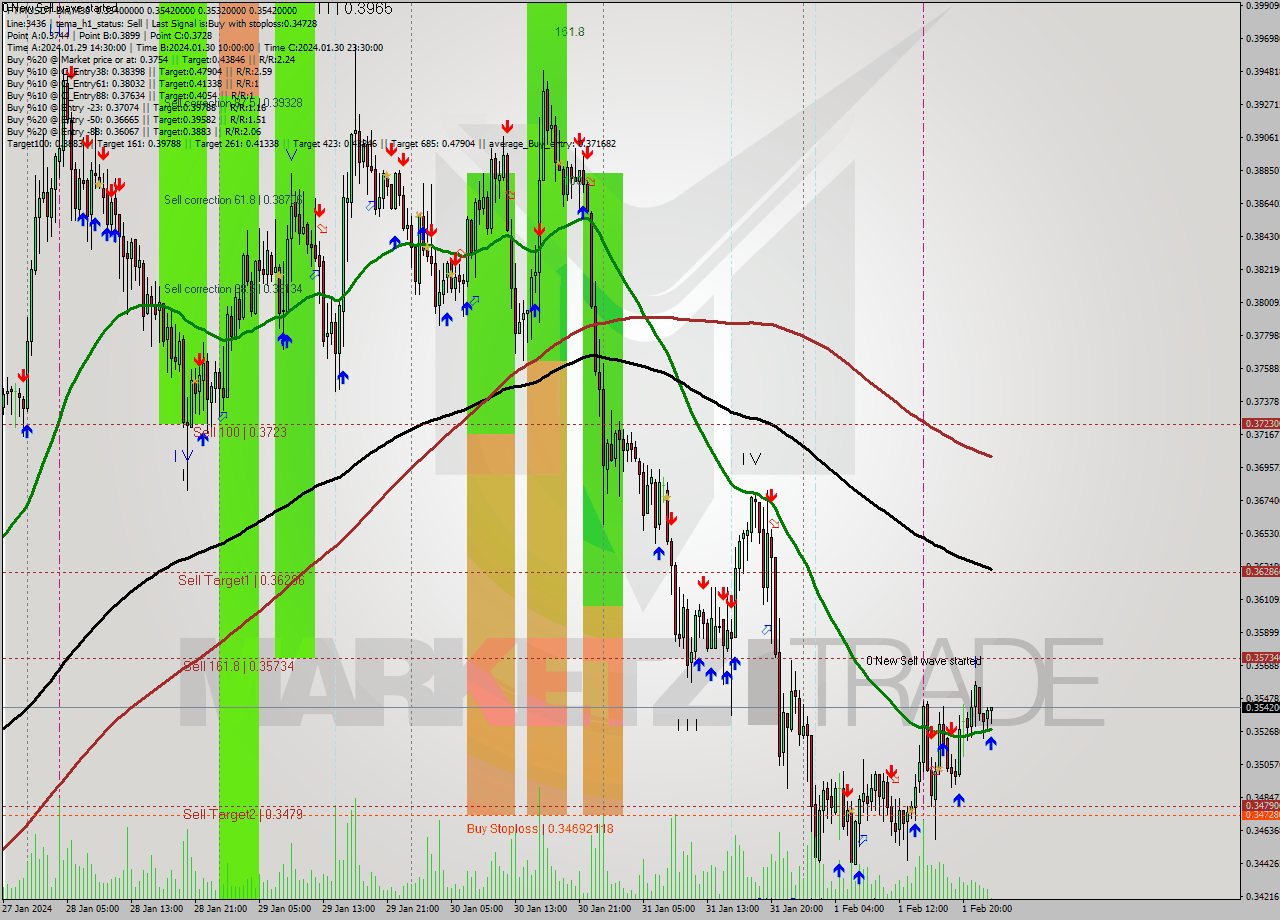Click the '27 Jan 2024' time axis label
This screenshot has width=1280, height=920.
26,910
